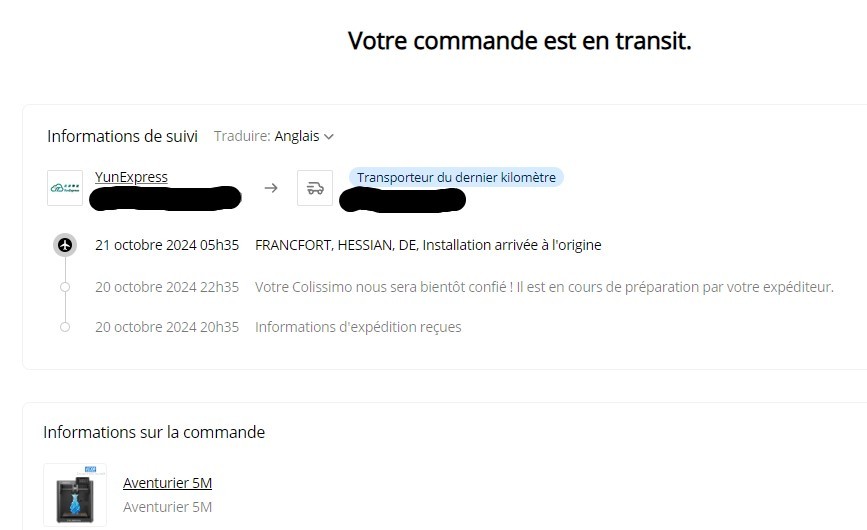The image size is (867, 530).
Task: Click the arrow icon between the two carriers
Action: coord(271,188)
